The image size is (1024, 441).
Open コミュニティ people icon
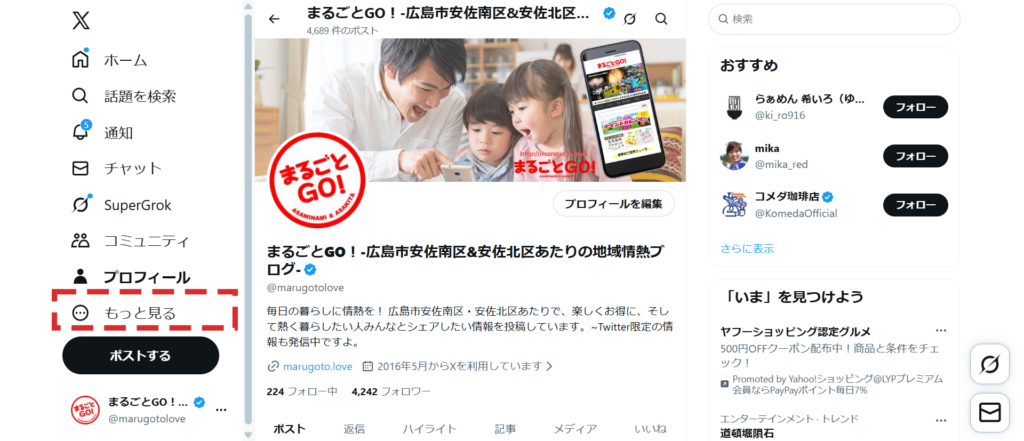click(80, 240)
